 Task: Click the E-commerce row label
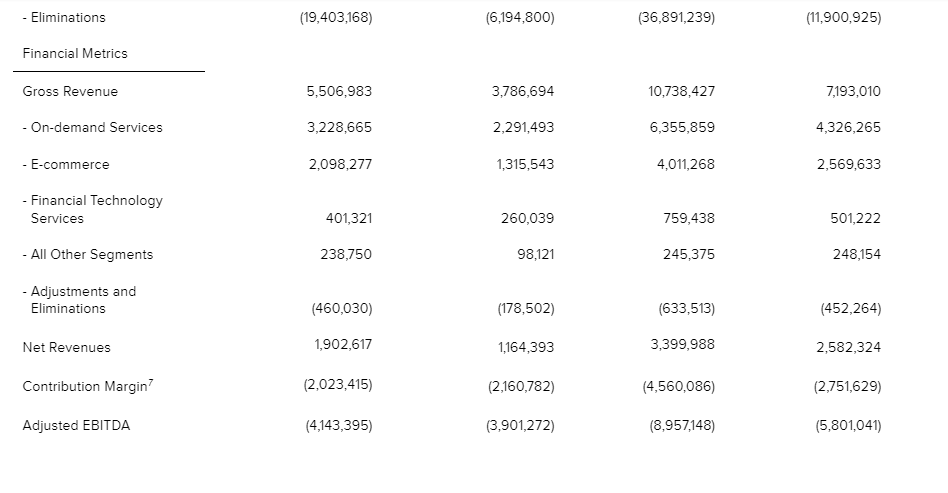coord(66,165)
